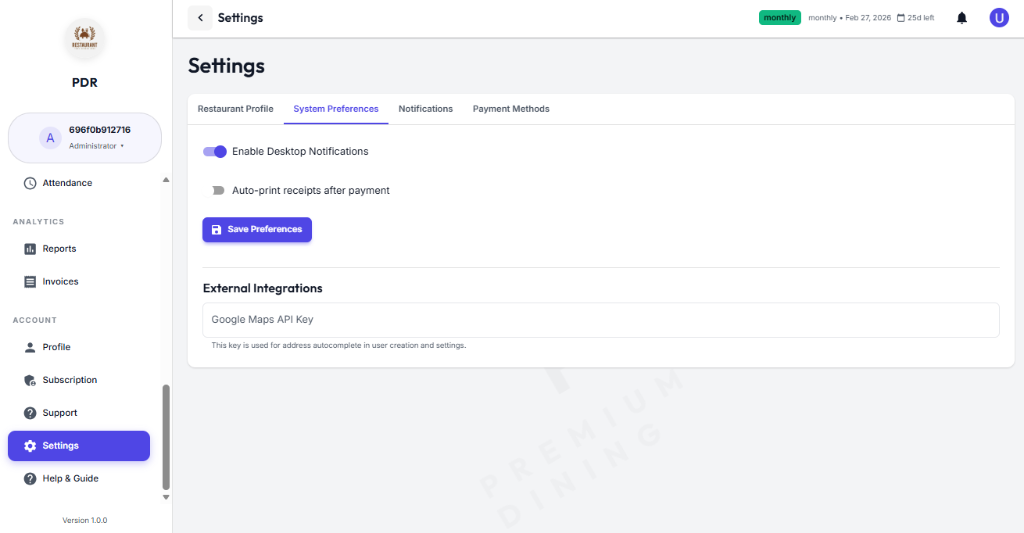The width and height of the screenshot is (1024, 533).
Task: Click the back arrow button in header
Action: point(200,18)
